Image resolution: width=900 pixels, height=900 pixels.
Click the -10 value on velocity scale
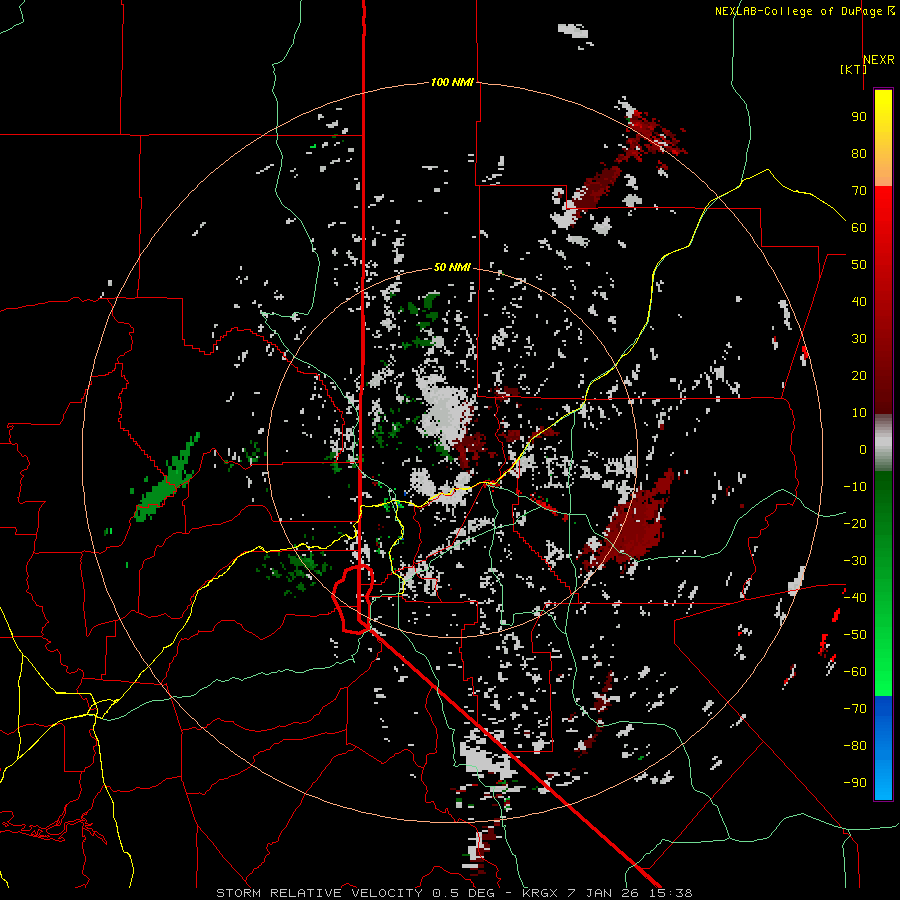click(x=855, y=487)
